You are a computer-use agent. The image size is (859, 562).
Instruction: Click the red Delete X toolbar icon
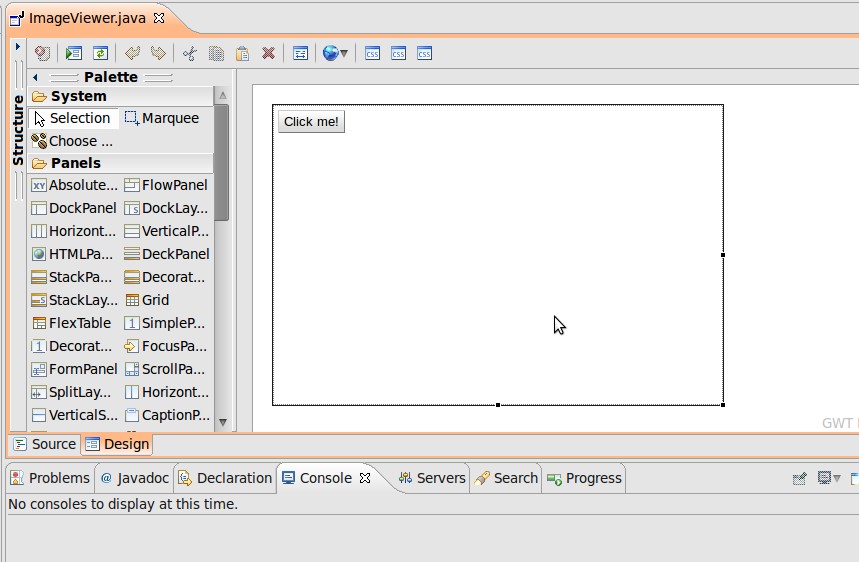[x=268, y=54]
